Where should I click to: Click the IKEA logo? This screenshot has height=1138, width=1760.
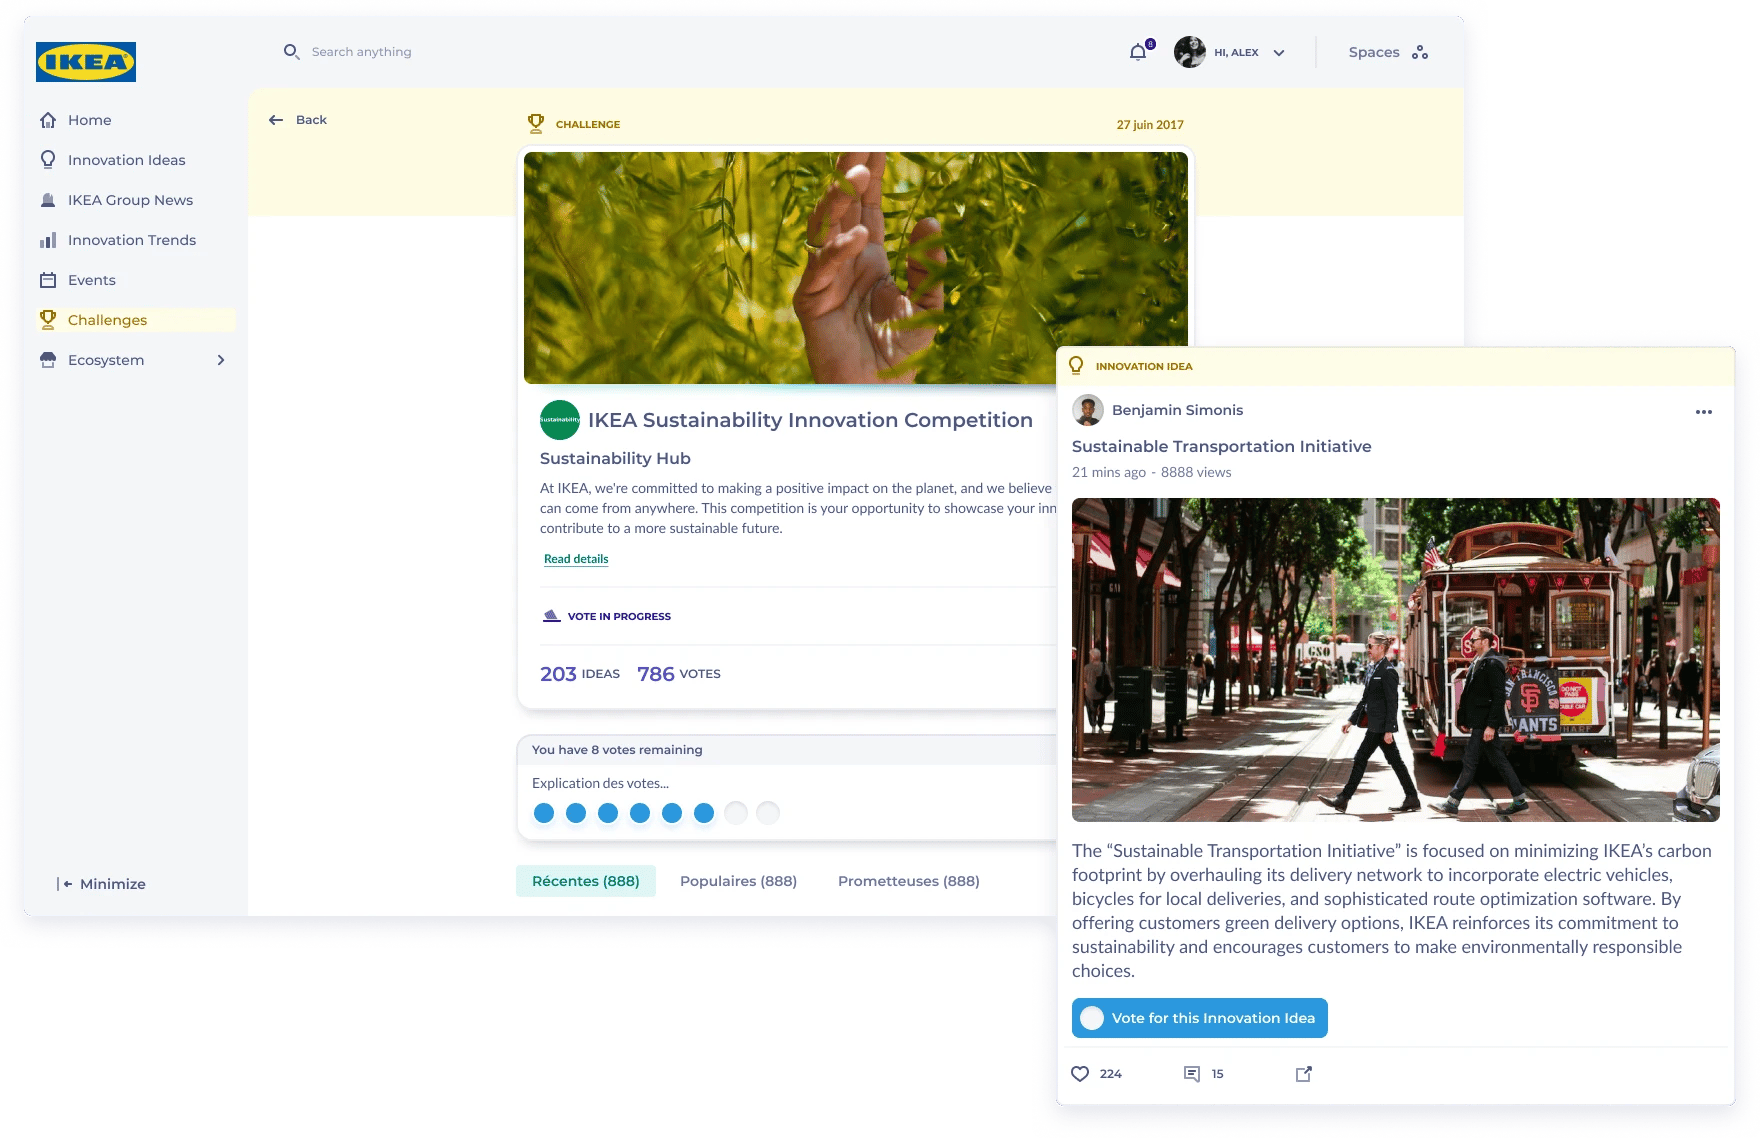click(86, 62)
